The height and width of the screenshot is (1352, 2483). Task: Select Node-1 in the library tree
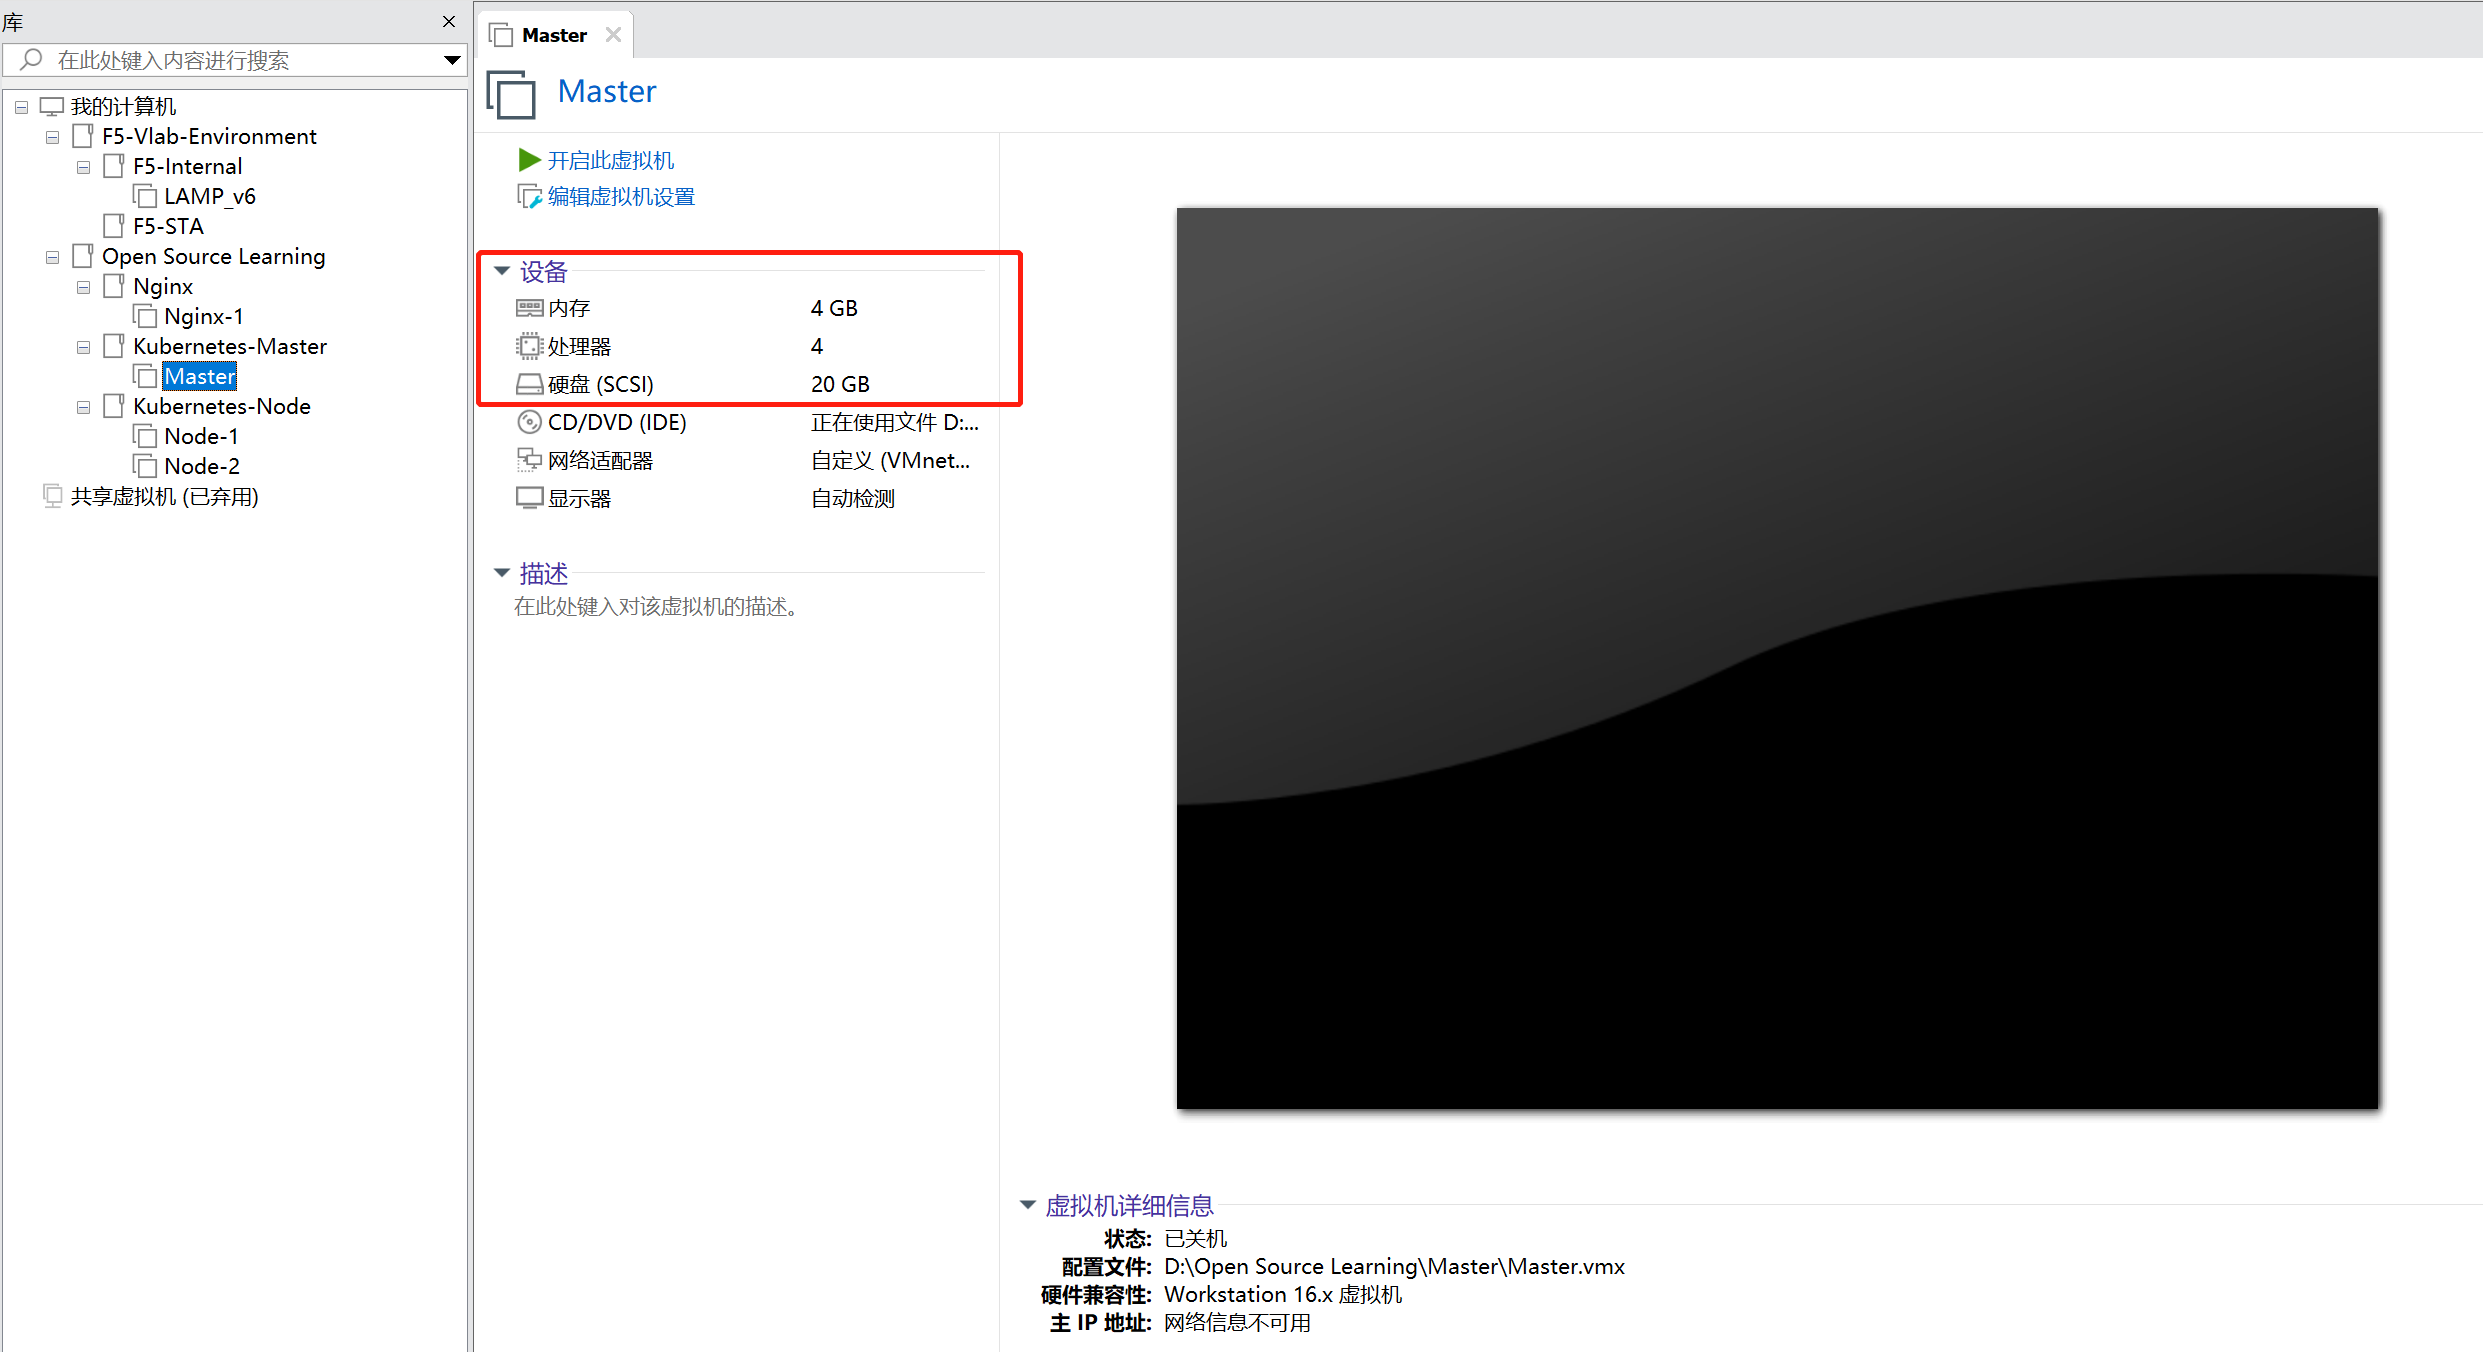click(x=201, y=437)
